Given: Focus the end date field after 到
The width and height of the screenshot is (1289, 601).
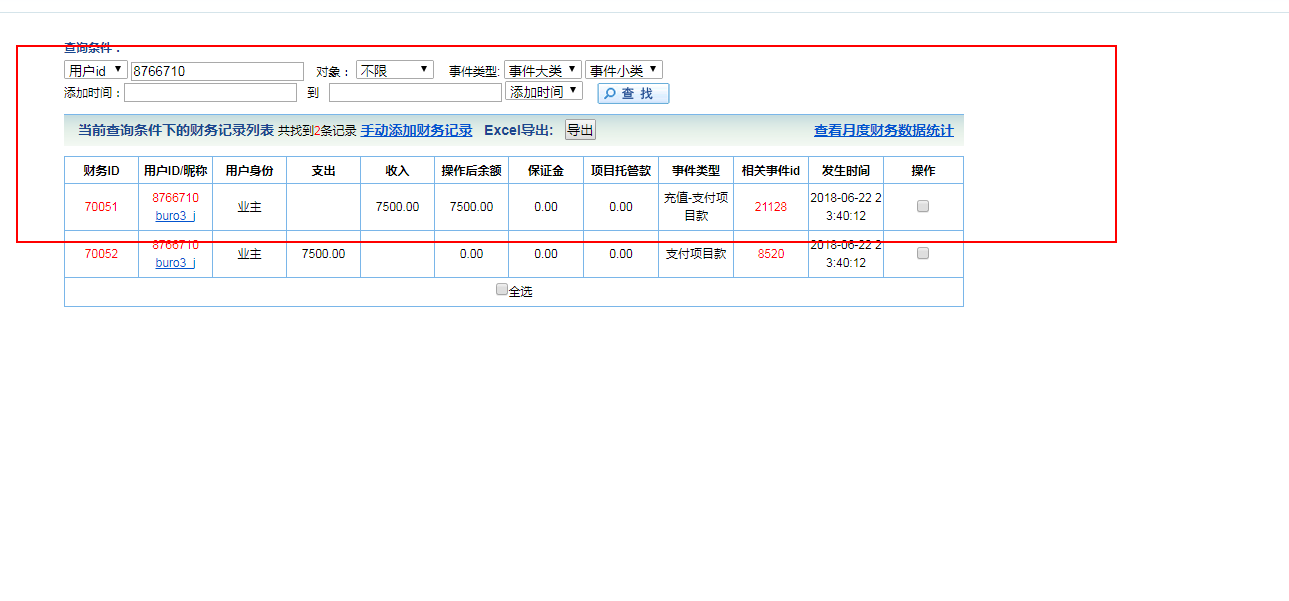Looking at the screenshot, I should click(415, 93).
